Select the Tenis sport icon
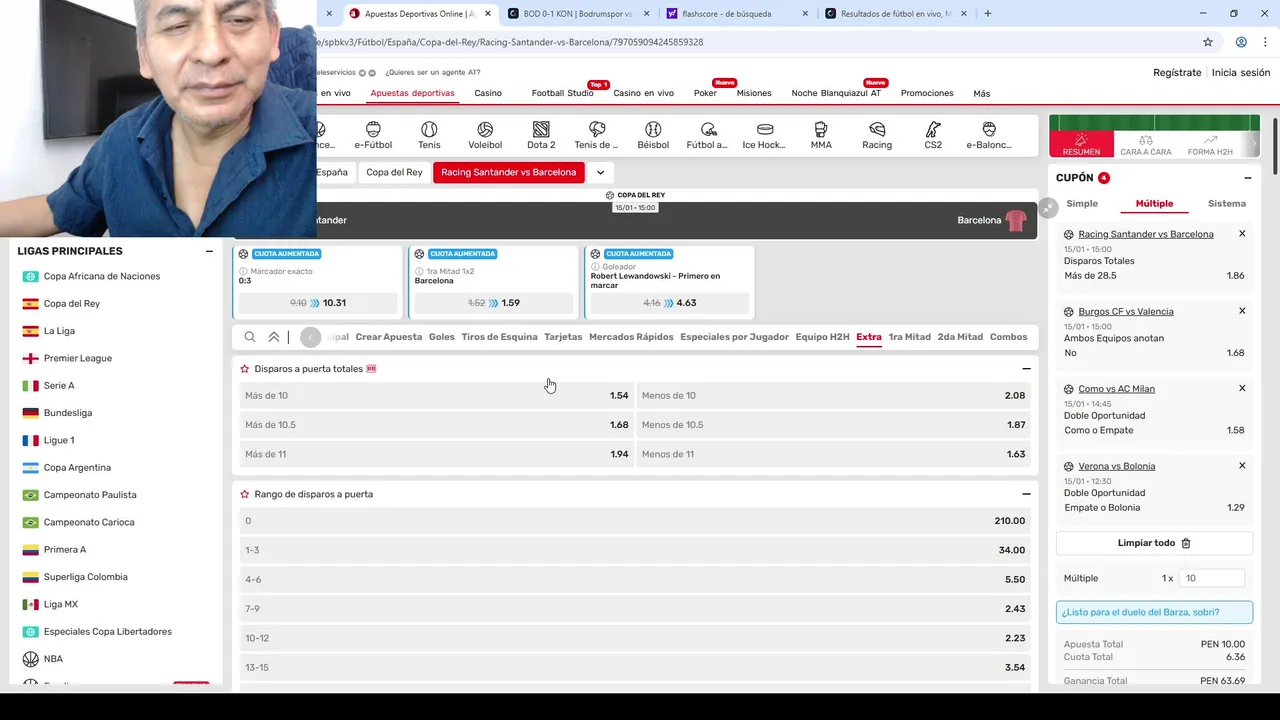 [x=429, y=135]
